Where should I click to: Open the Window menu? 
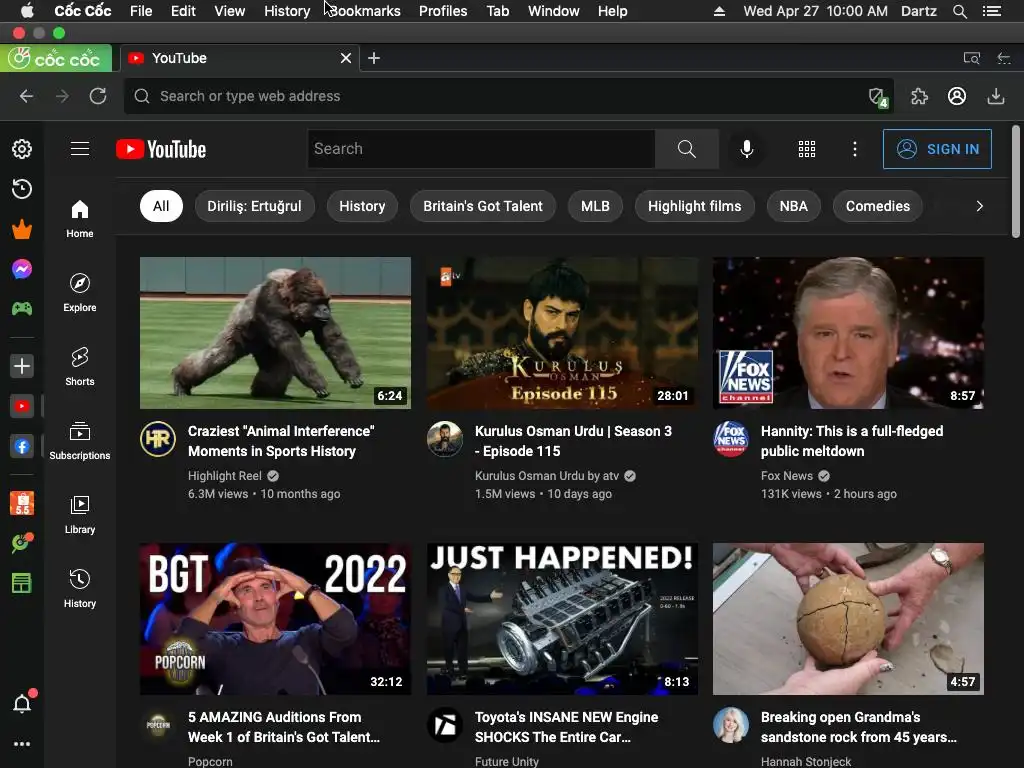[x=553, y=11]
